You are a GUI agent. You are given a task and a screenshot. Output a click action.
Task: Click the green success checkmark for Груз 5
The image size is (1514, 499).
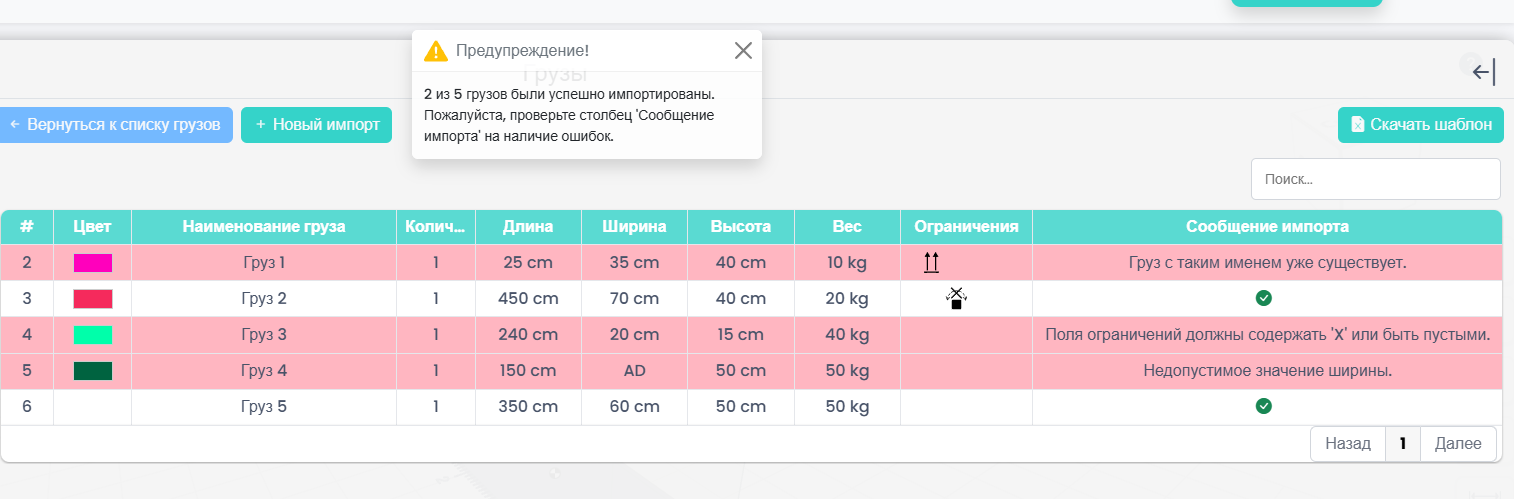pyautogui.click(x=1263, y=406)
